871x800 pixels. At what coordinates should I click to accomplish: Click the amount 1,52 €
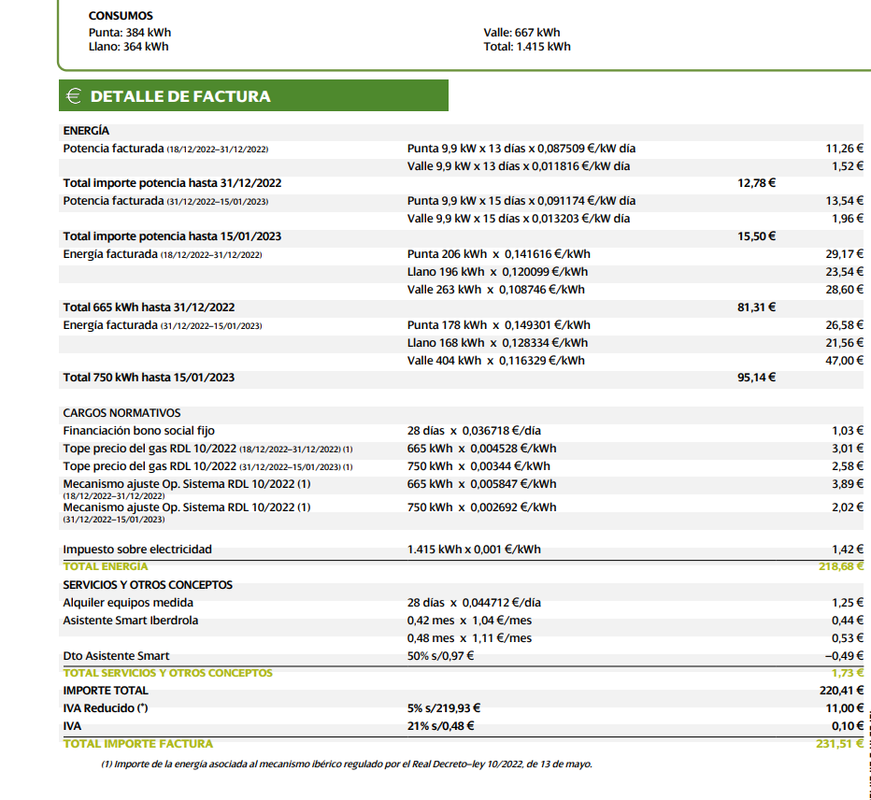(848, 166)
